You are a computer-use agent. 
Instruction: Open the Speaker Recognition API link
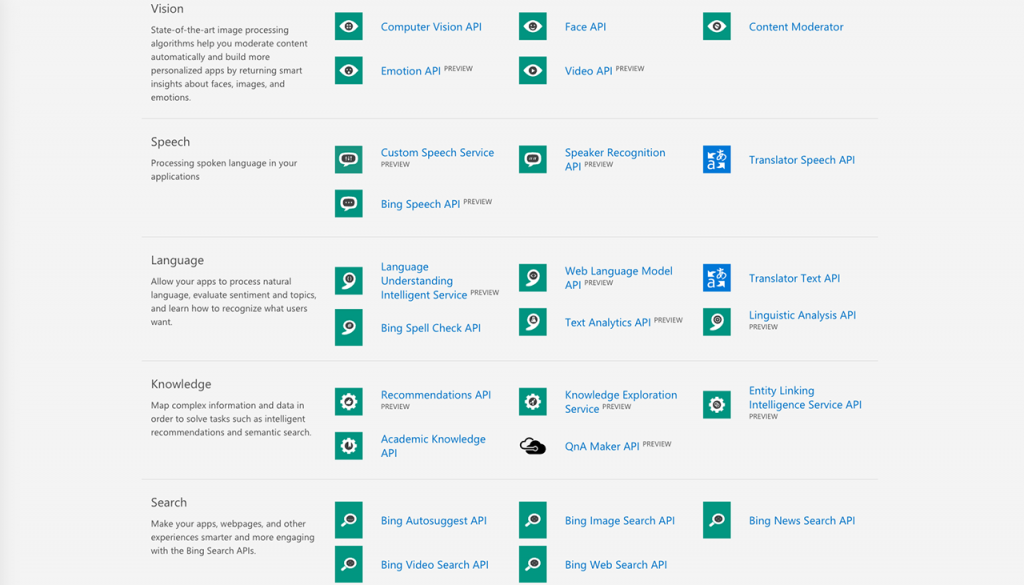(615, 159)
